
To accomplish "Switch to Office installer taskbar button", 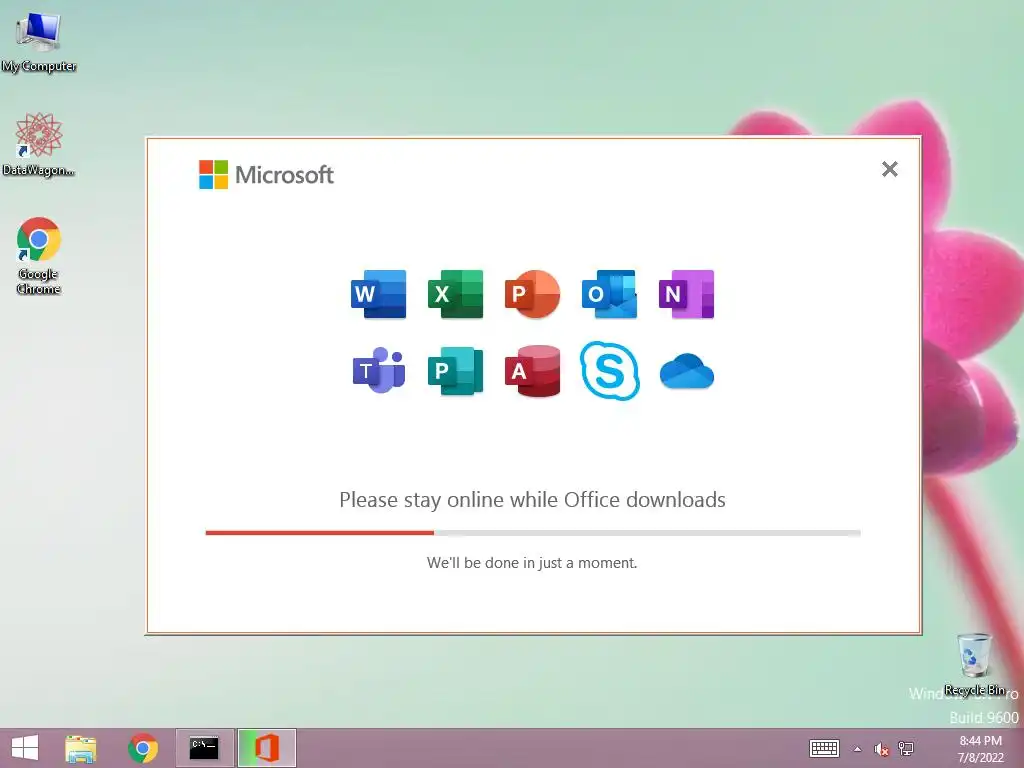I will (266, 748).
